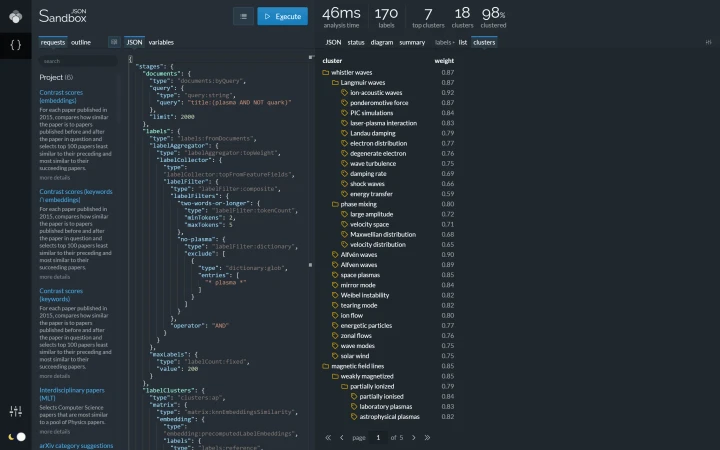Click the Maxwellian distribution tag icon

click(x=344, y=235)
